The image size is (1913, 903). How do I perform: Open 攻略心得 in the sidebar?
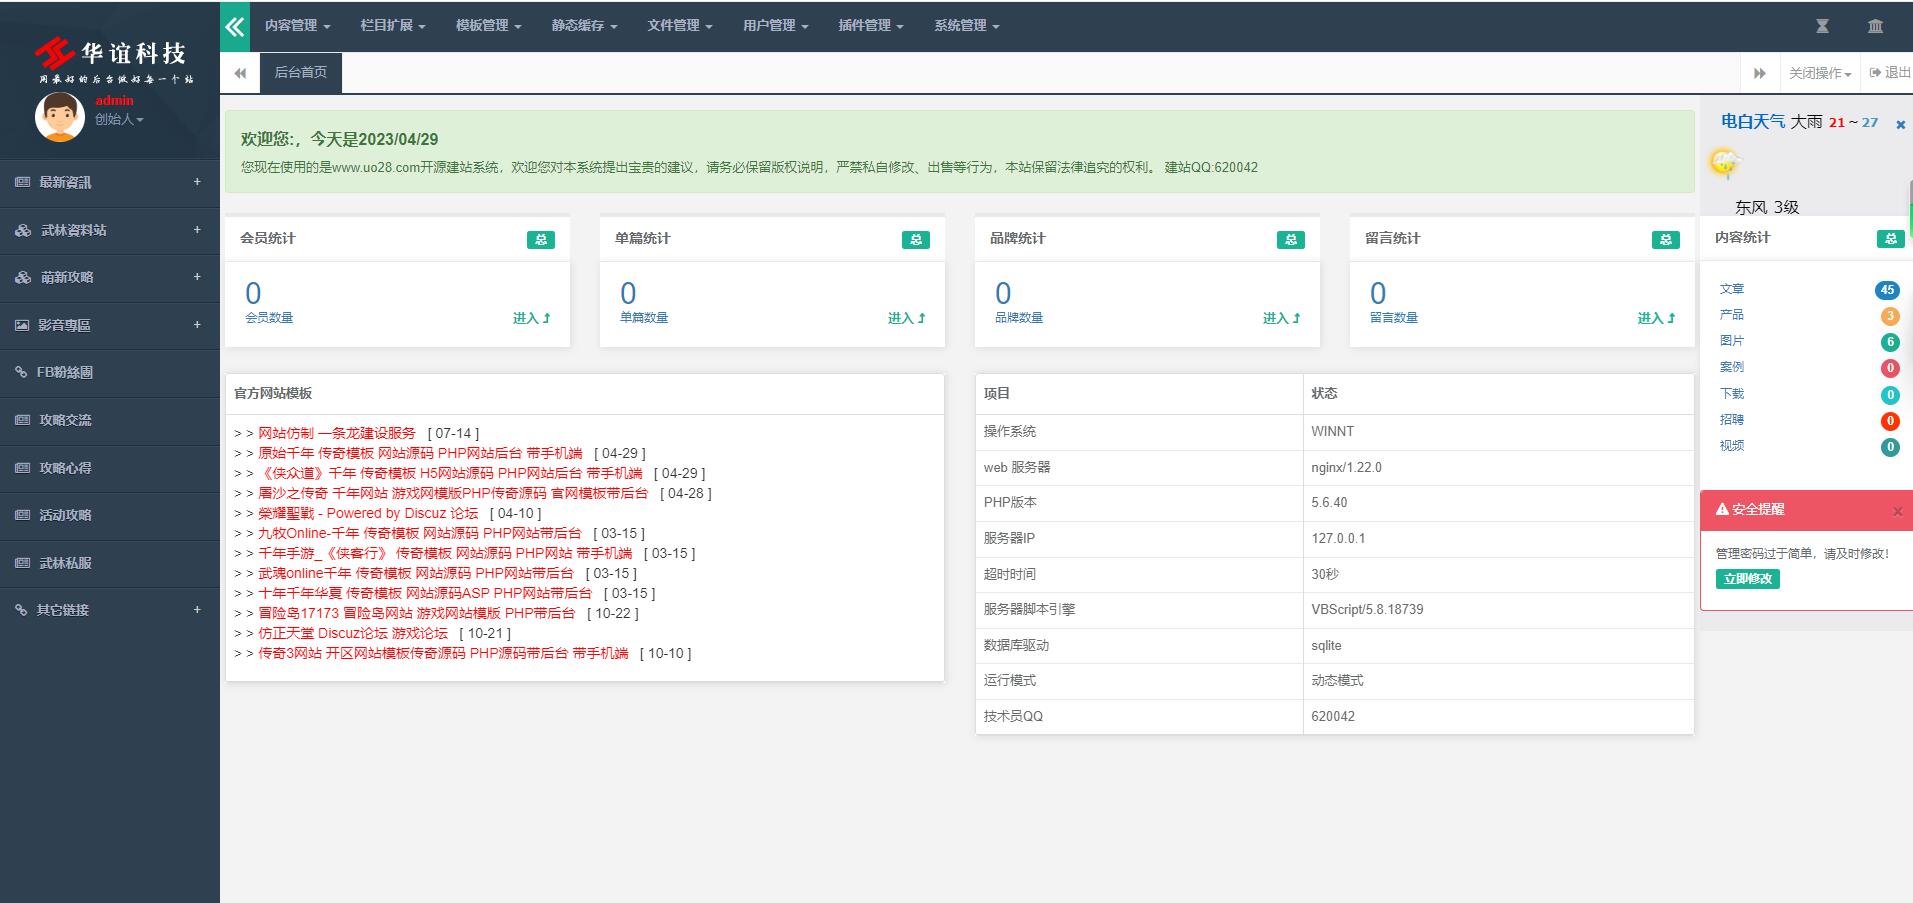(x=110, y=468)
